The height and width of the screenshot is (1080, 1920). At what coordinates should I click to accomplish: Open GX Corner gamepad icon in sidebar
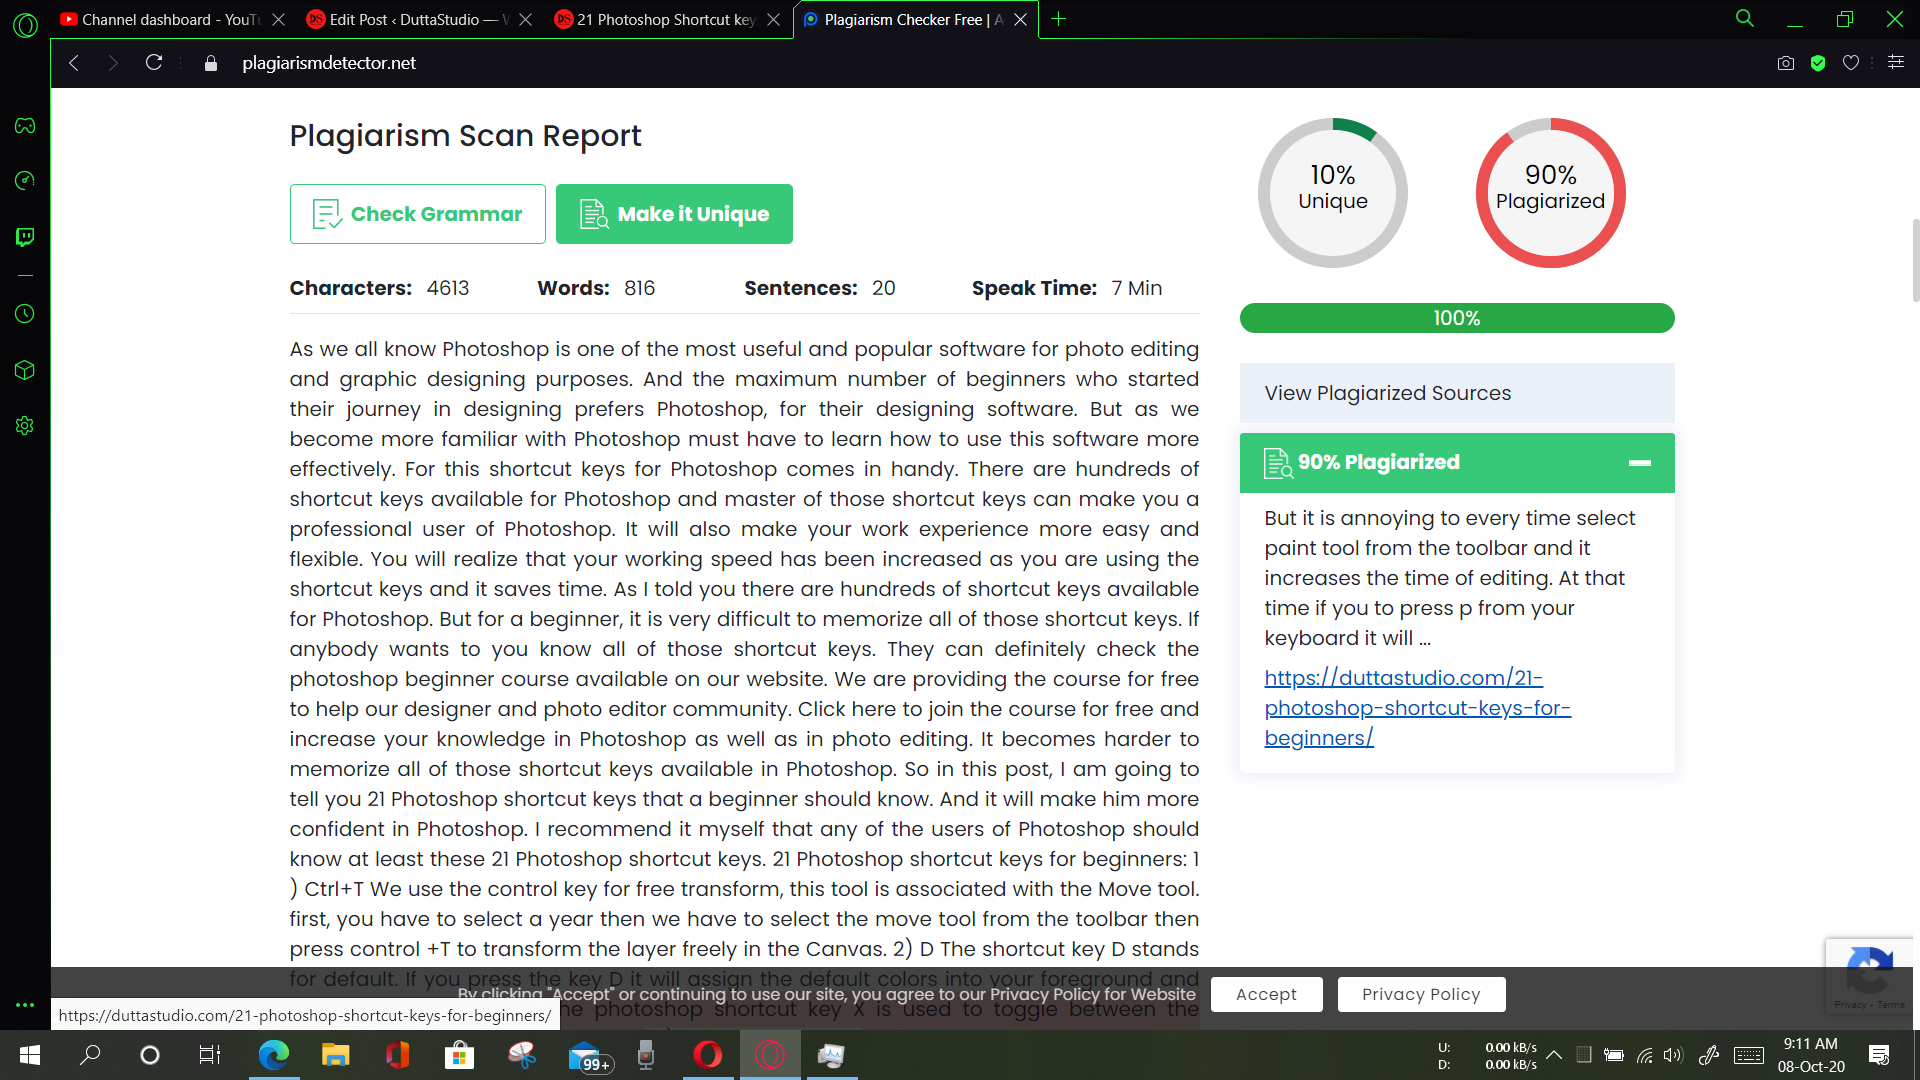coord(25,126)
